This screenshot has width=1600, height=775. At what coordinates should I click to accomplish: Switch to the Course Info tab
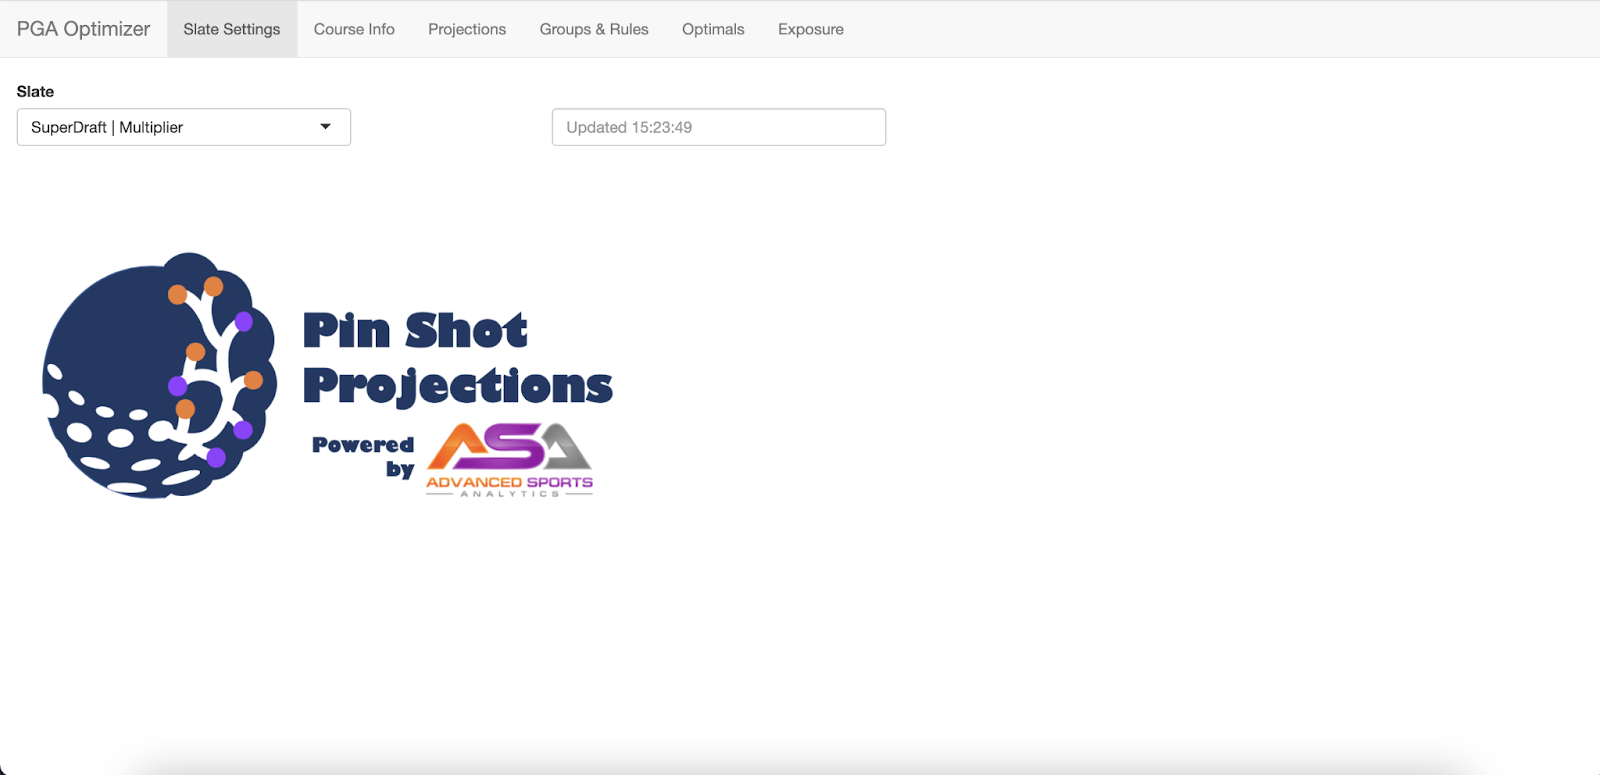click(x=354, y=29)
